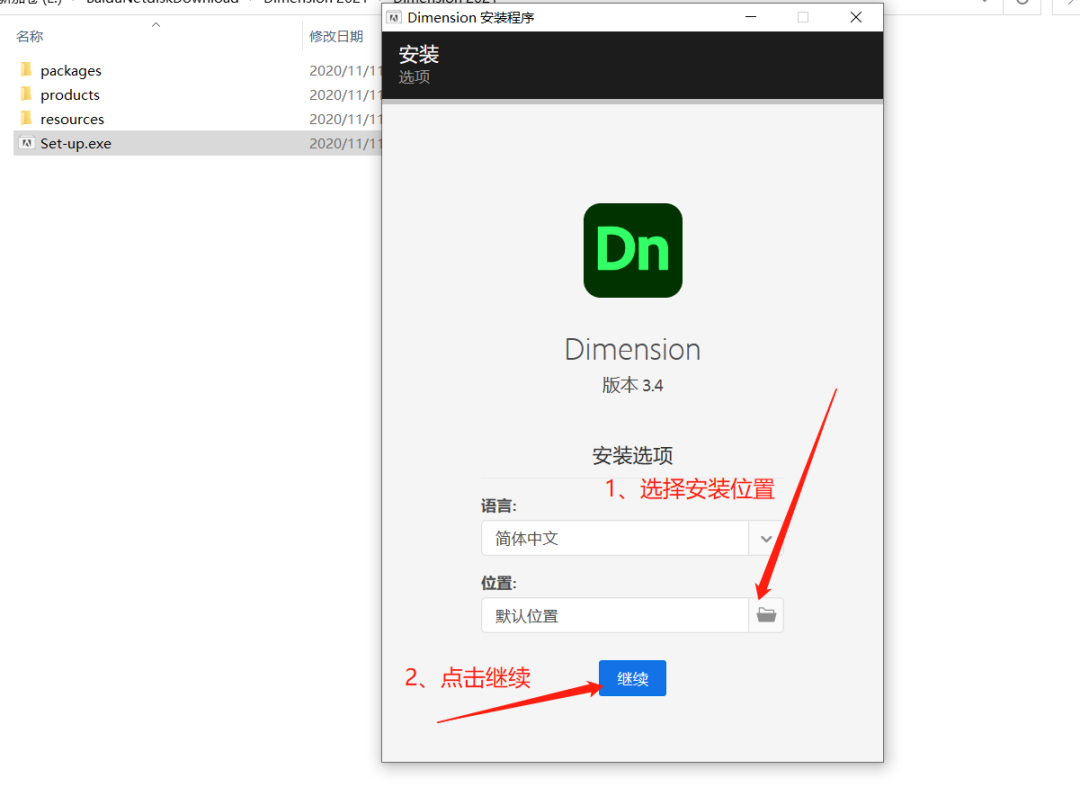The image size is (1080, 787).
Task: Open the packages folder
Action: (69, 70)
